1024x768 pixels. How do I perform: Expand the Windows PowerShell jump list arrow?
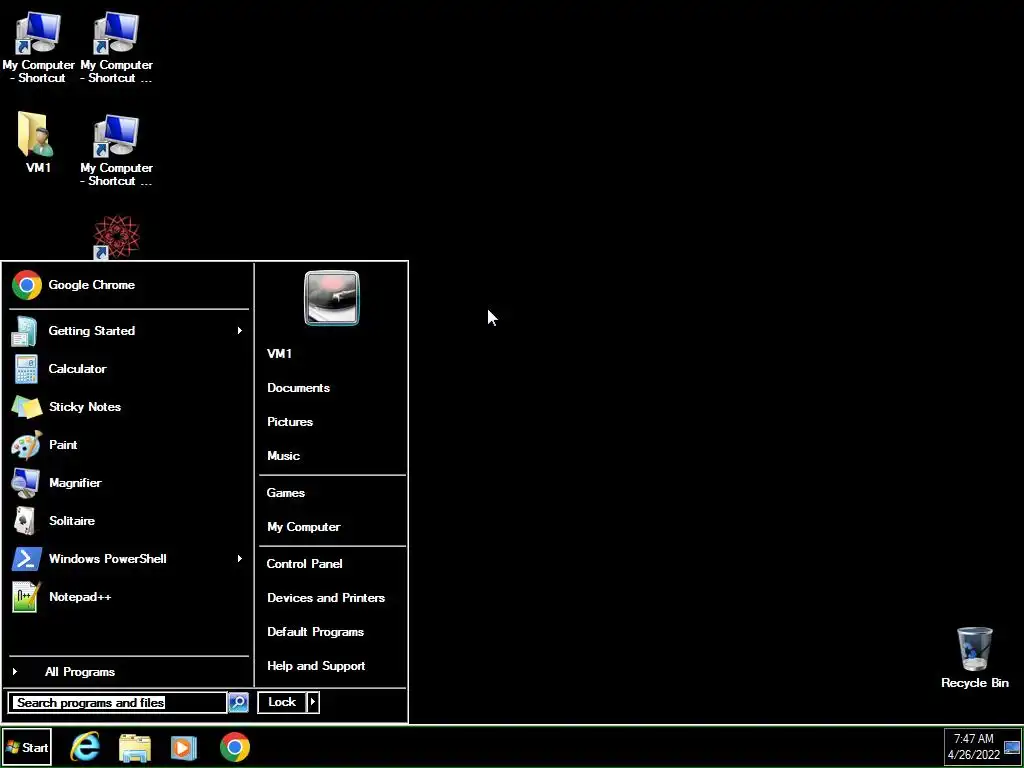[x=240, y=559]
